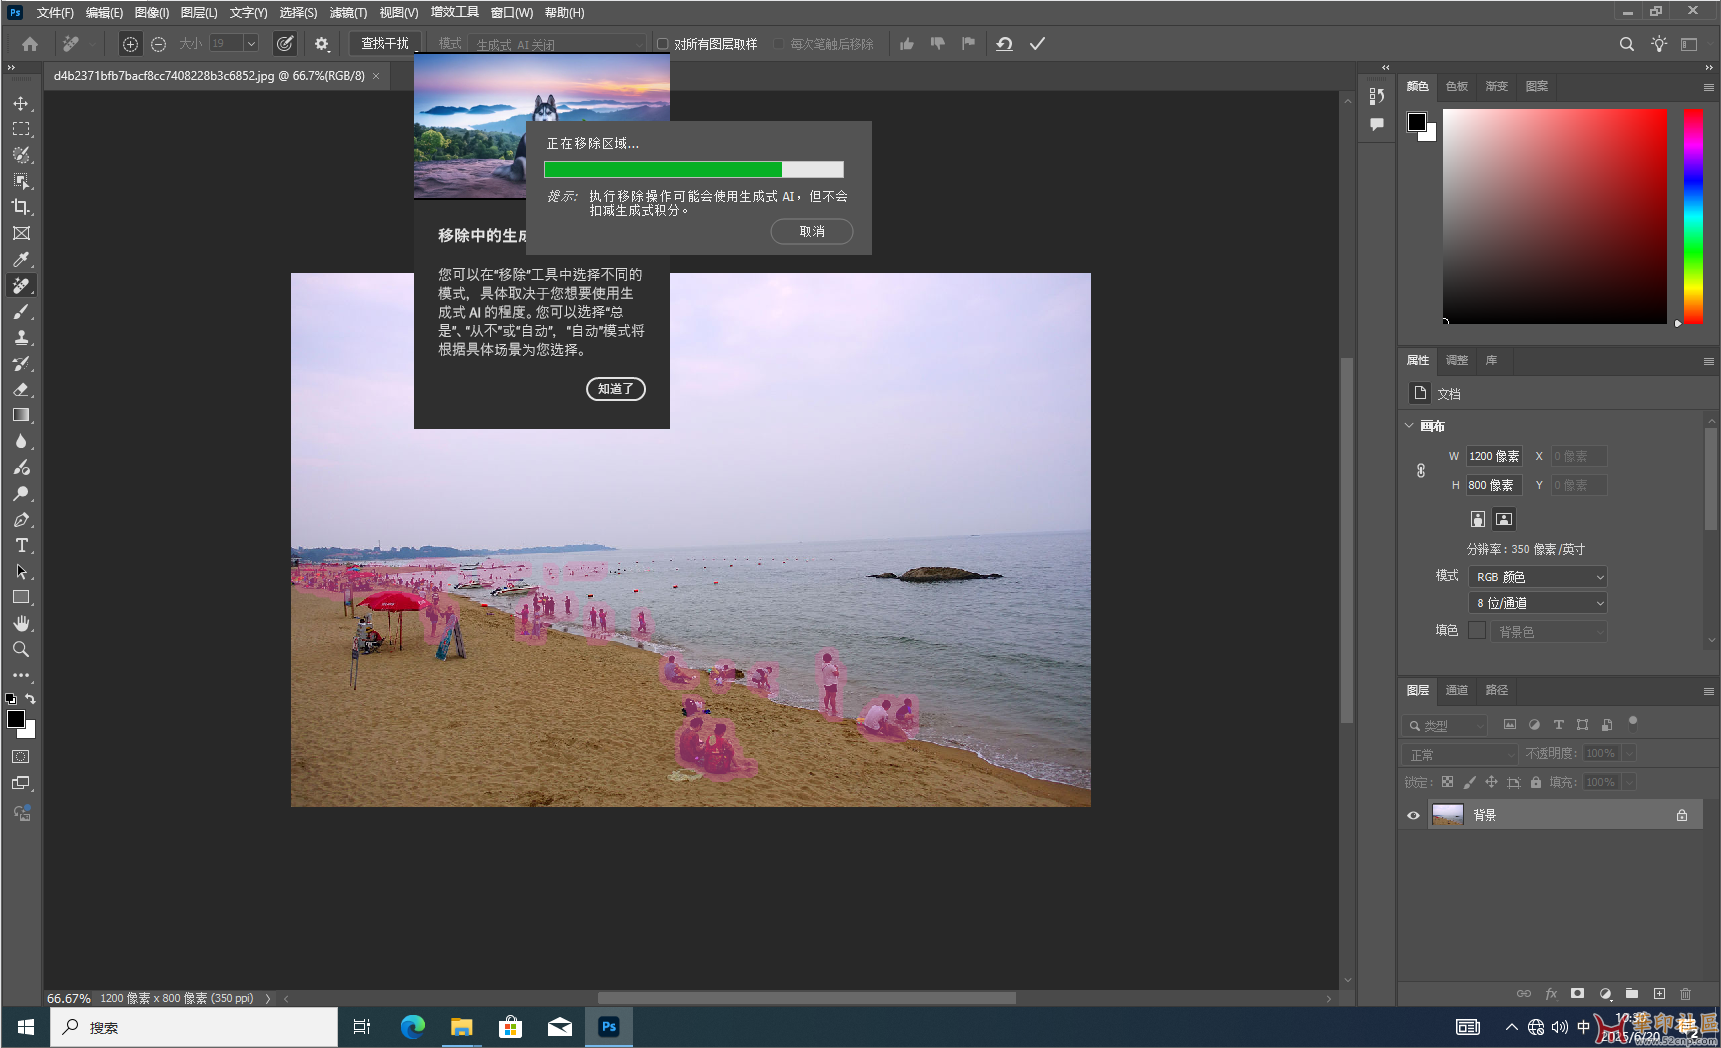
Task: Select the Eyedropper tool
Action: click(x=21, y=259)
